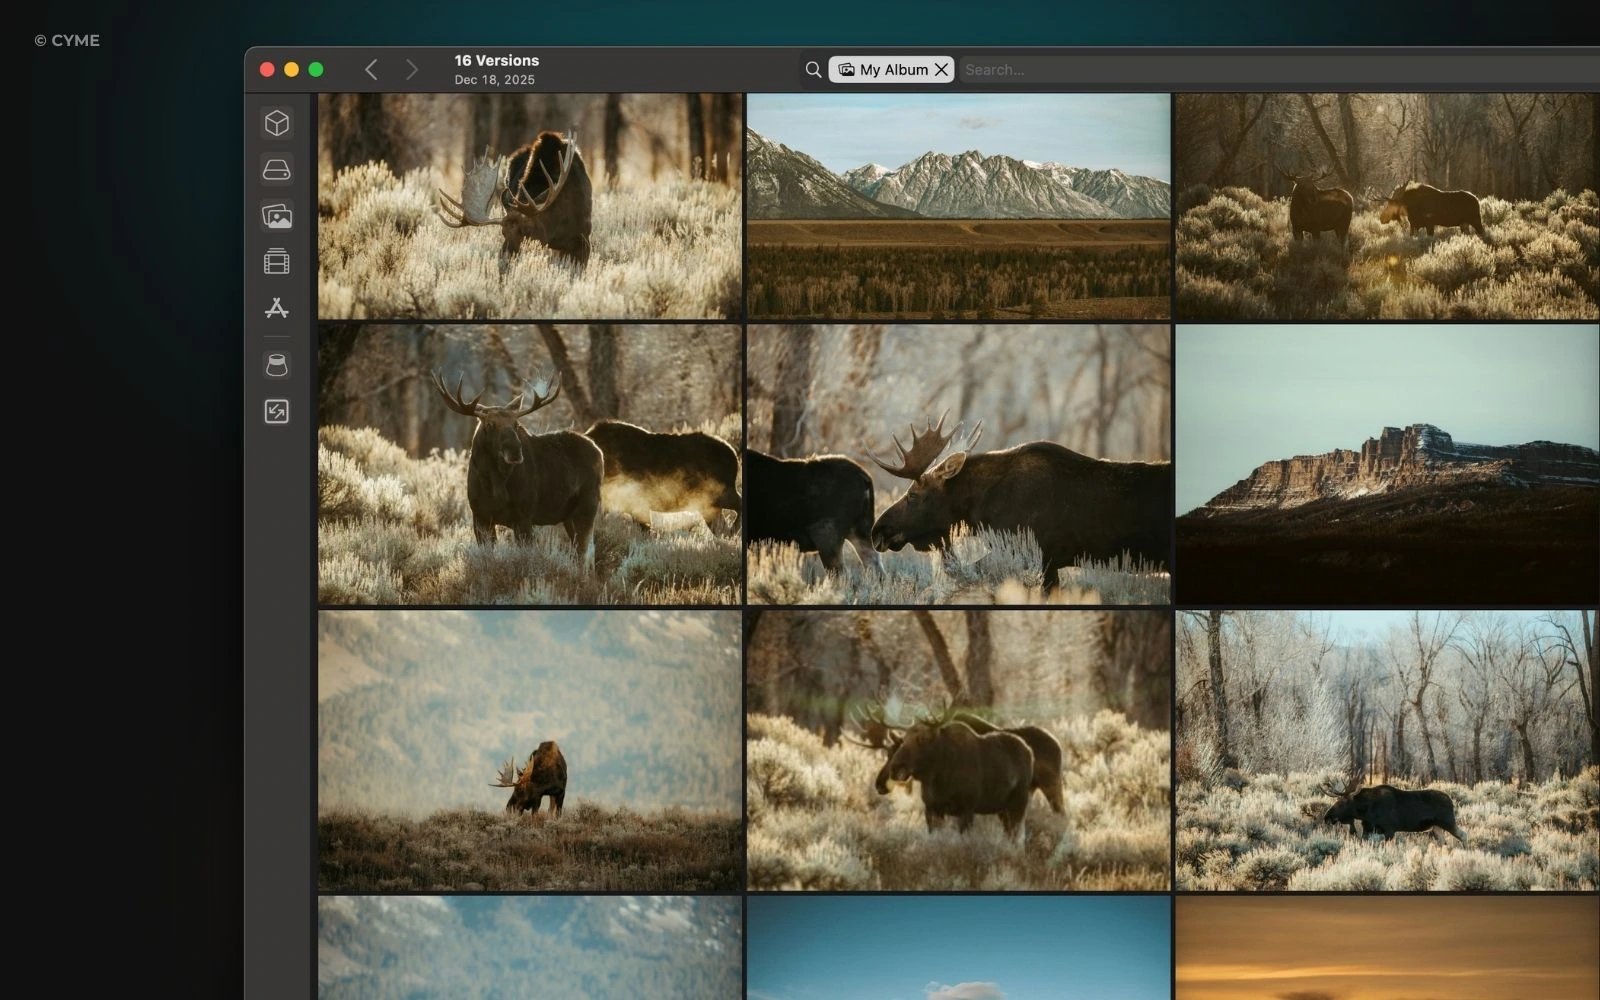Click the magnifying glass search icon
The image size is (1600, 1000).
[813, 70]
